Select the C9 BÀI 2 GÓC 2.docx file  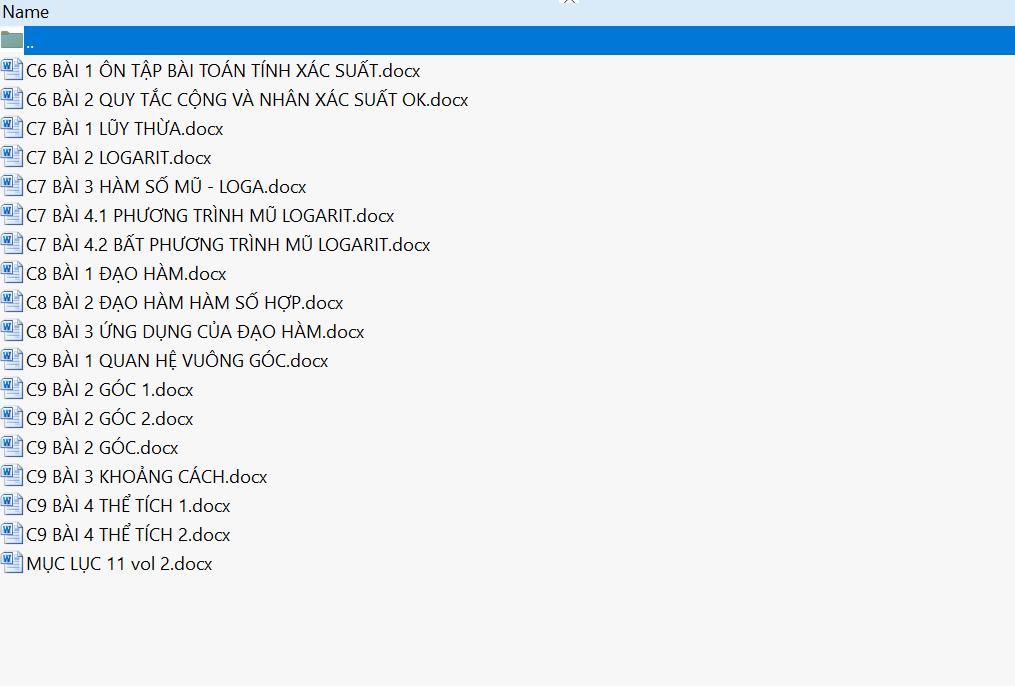point(110,419)
